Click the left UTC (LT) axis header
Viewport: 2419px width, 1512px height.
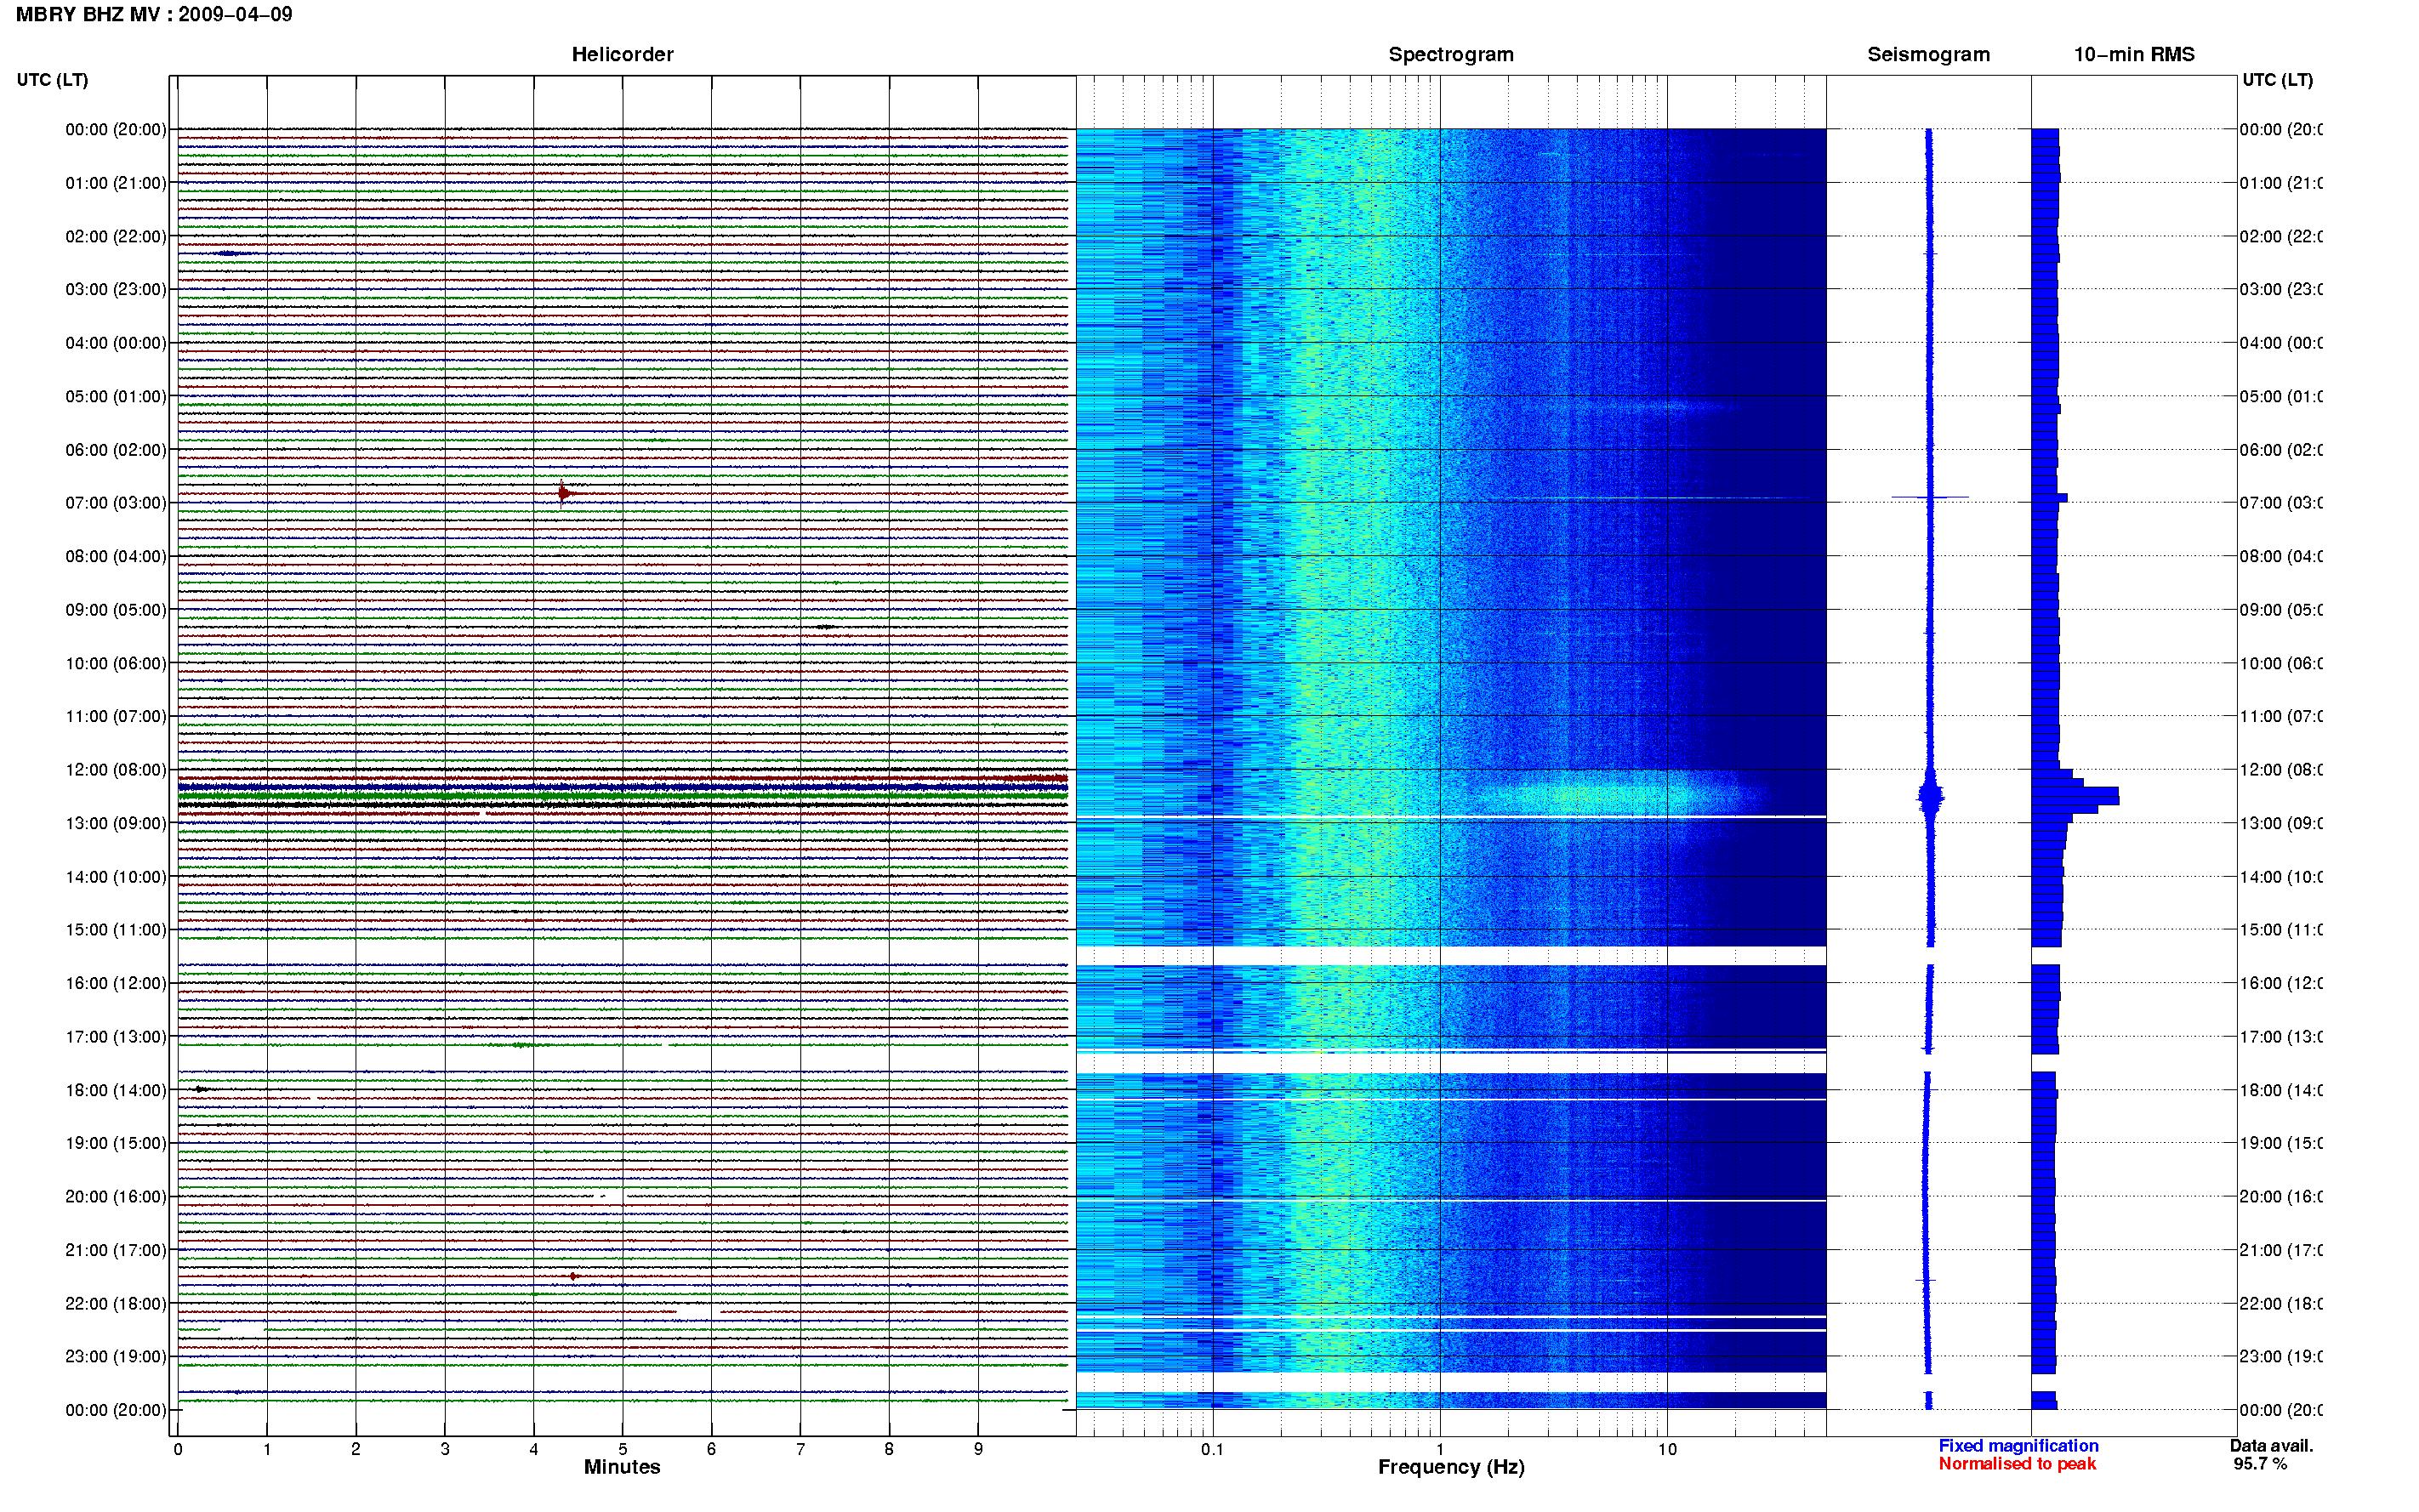52,80
